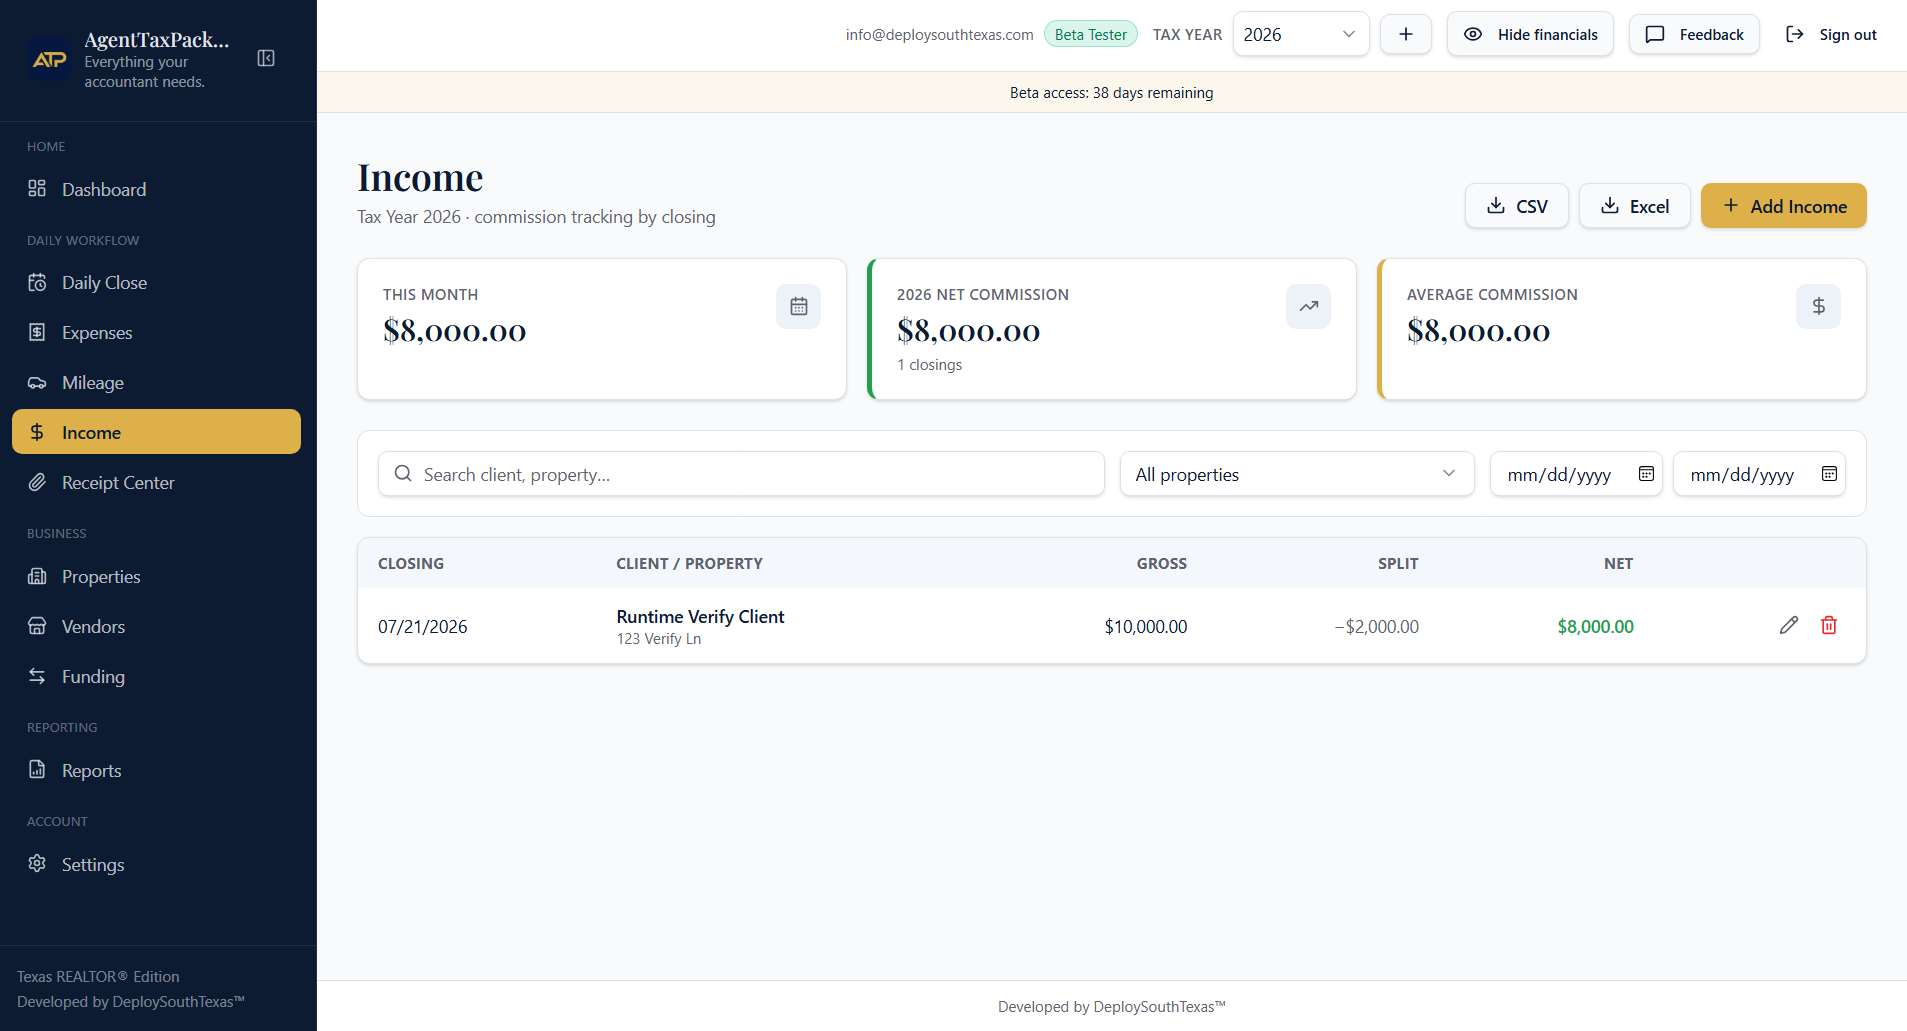Screen dimensions: 1907x1031
Task: Click the info@deploysouthtexas.com email
Action: (x=939, y=34)
